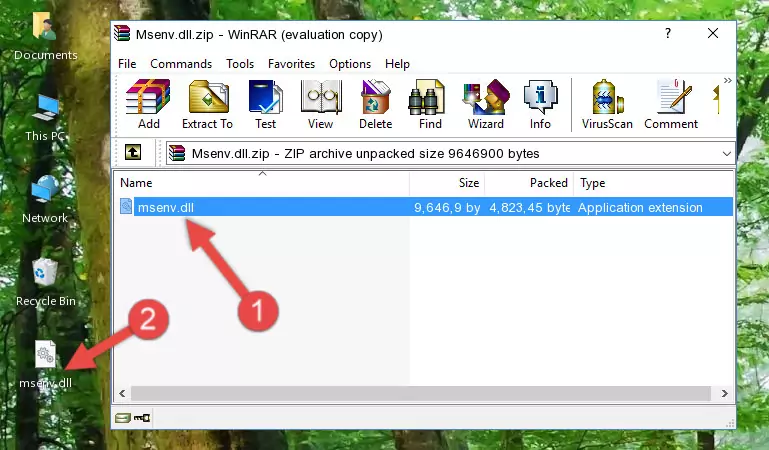Screen dimensions: 769x450
Task: Open the File menu
Action: click(127, 64)
